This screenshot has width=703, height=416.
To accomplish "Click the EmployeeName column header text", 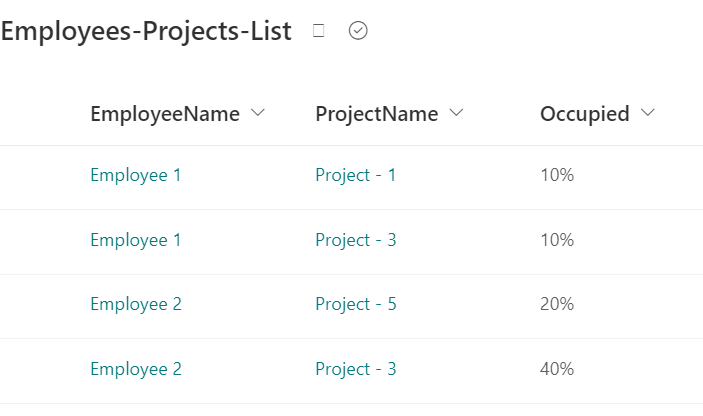I will tap(165, 114).
